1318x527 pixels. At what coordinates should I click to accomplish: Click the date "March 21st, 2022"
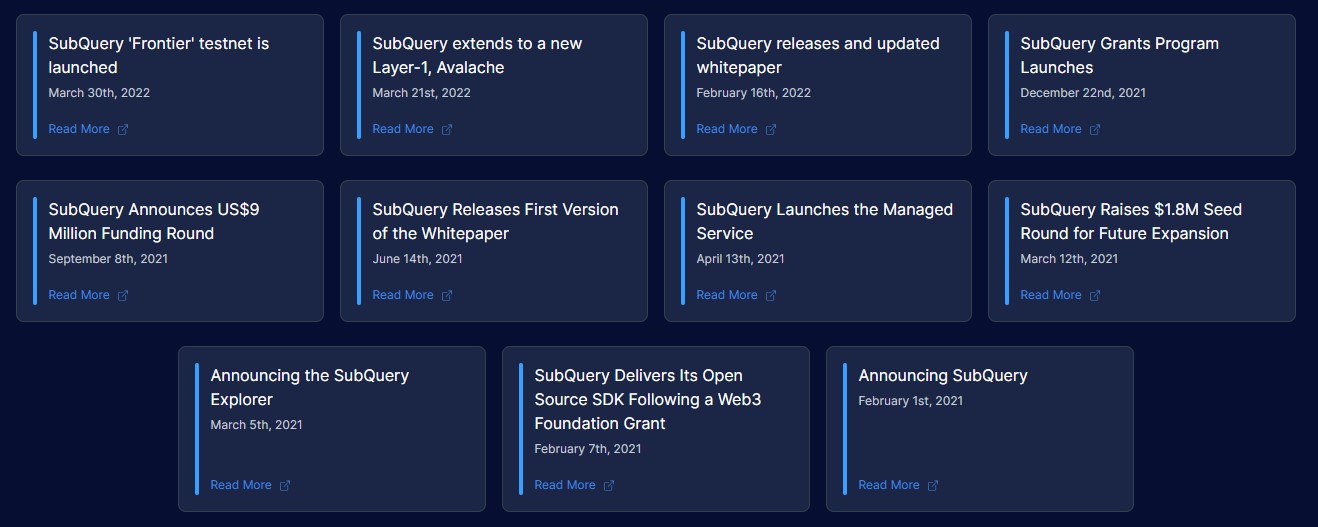pyautogui.click(x=421, y=93)
